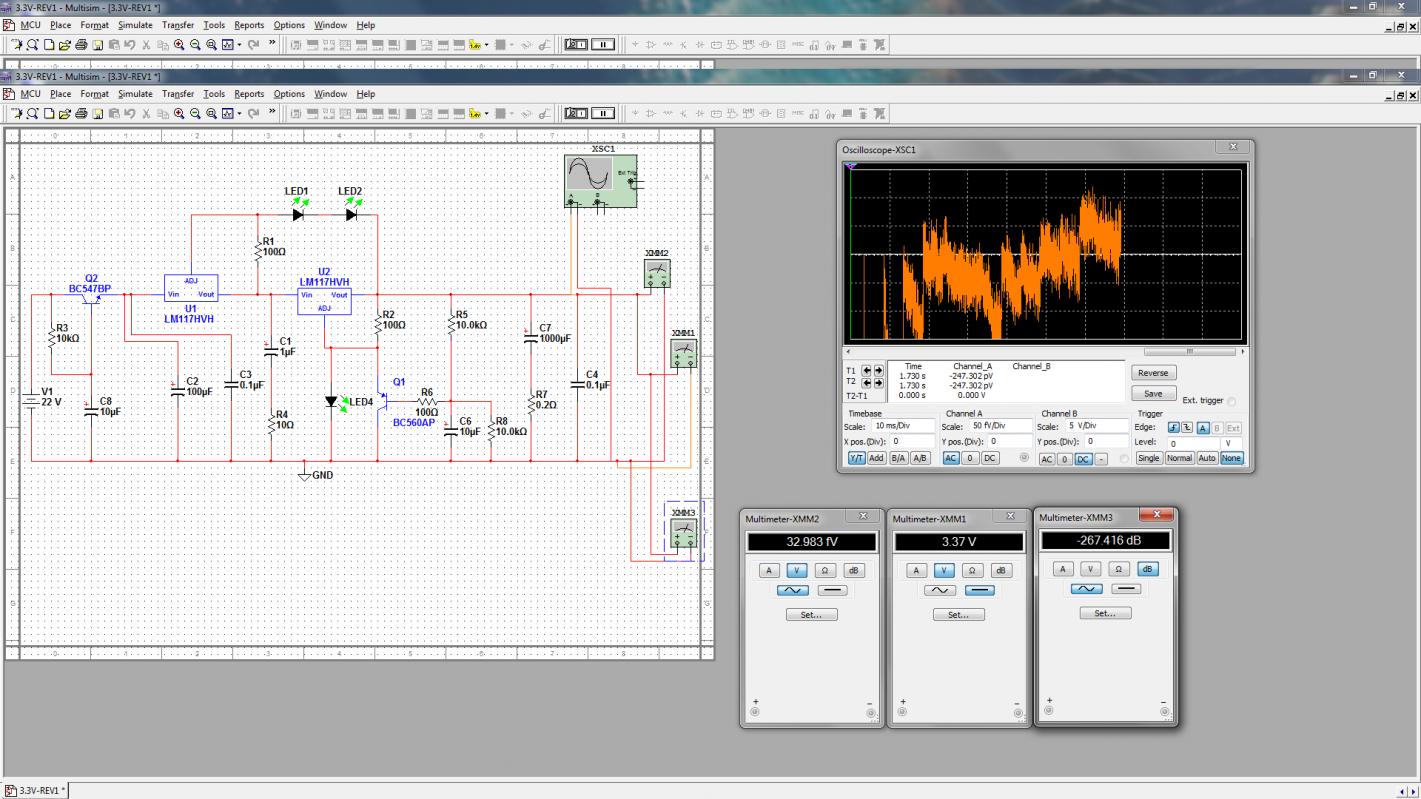Select LED4 diode on schematic

(x=332, y=401)
